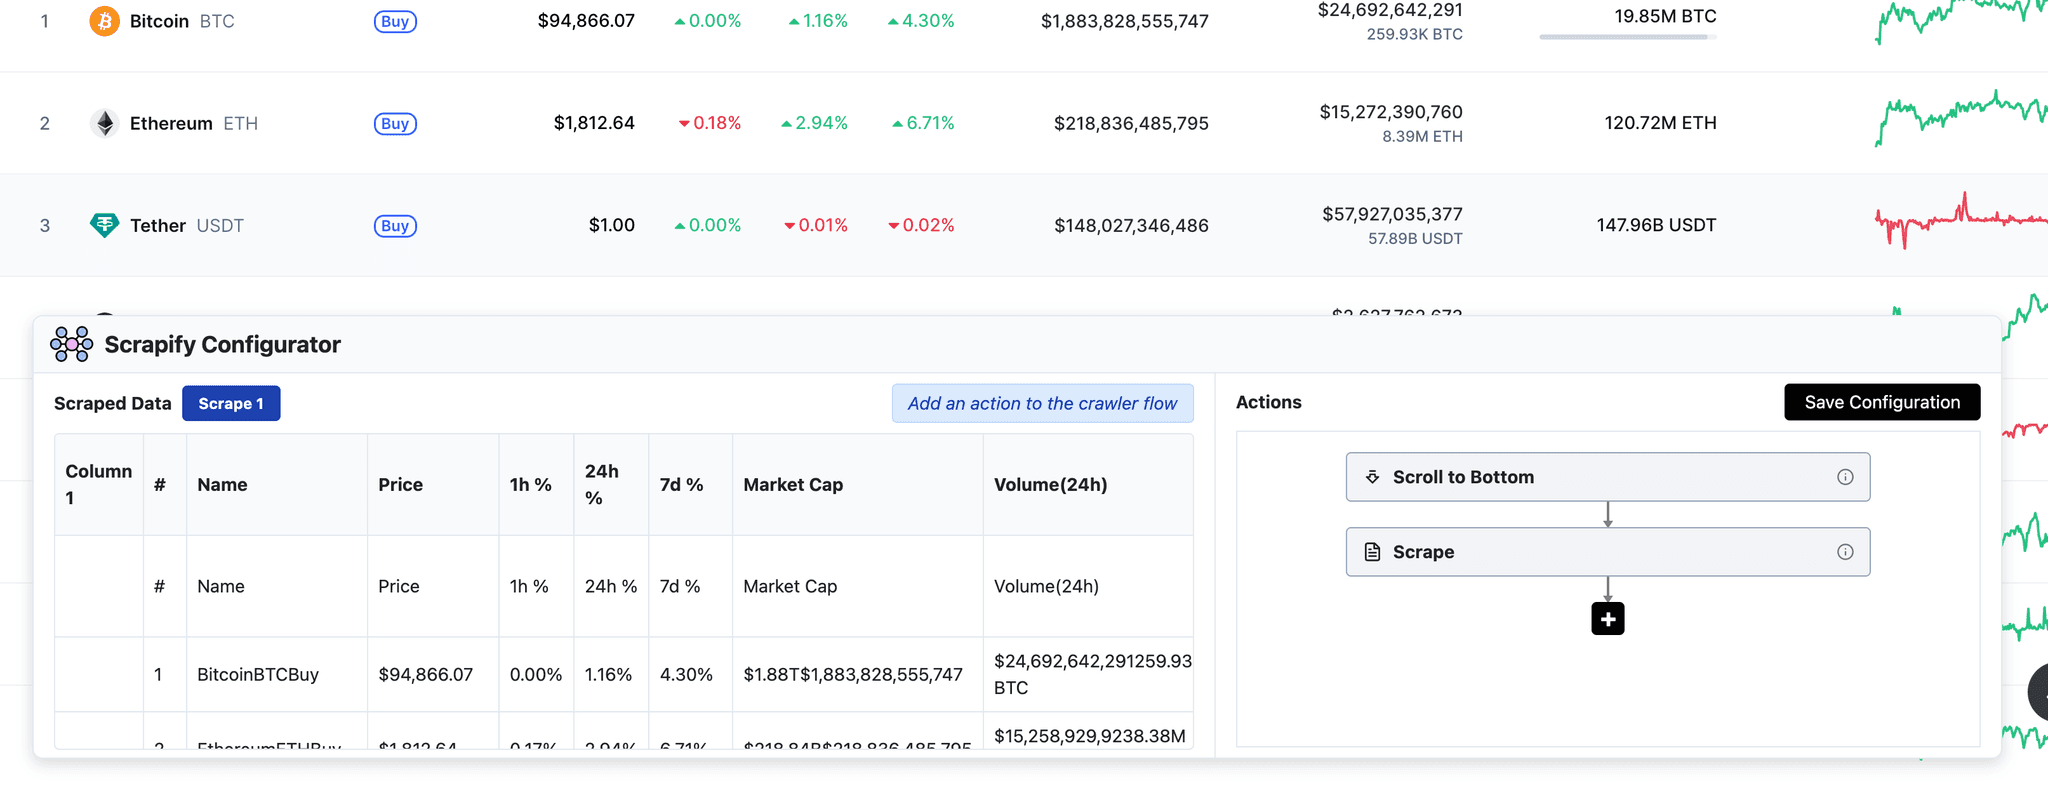Click the Scrape document icon
Screen dimensions: 2048x785
[1373, 552]
